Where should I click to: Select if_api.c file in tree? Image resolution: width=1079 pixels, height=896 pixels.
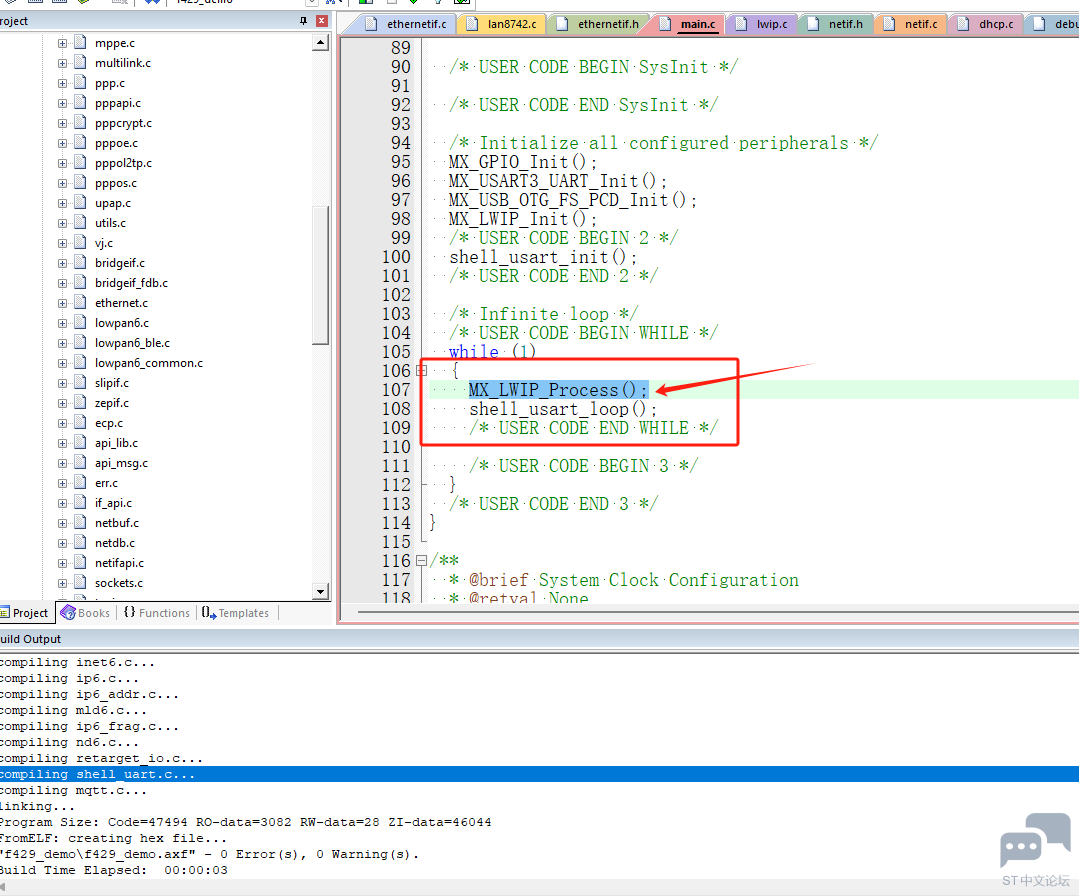pos(114,503)
